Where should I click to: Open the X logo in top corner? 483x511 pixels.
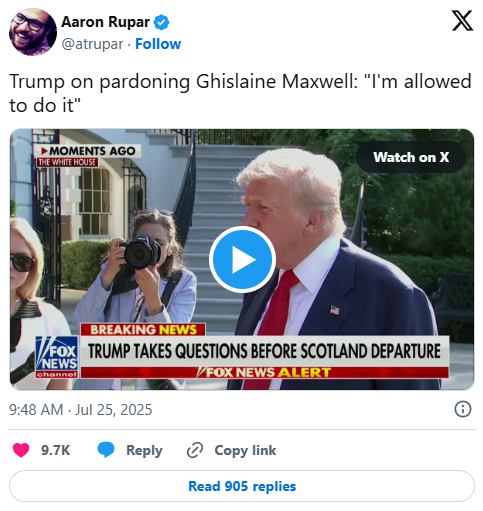tap(462, 20)
